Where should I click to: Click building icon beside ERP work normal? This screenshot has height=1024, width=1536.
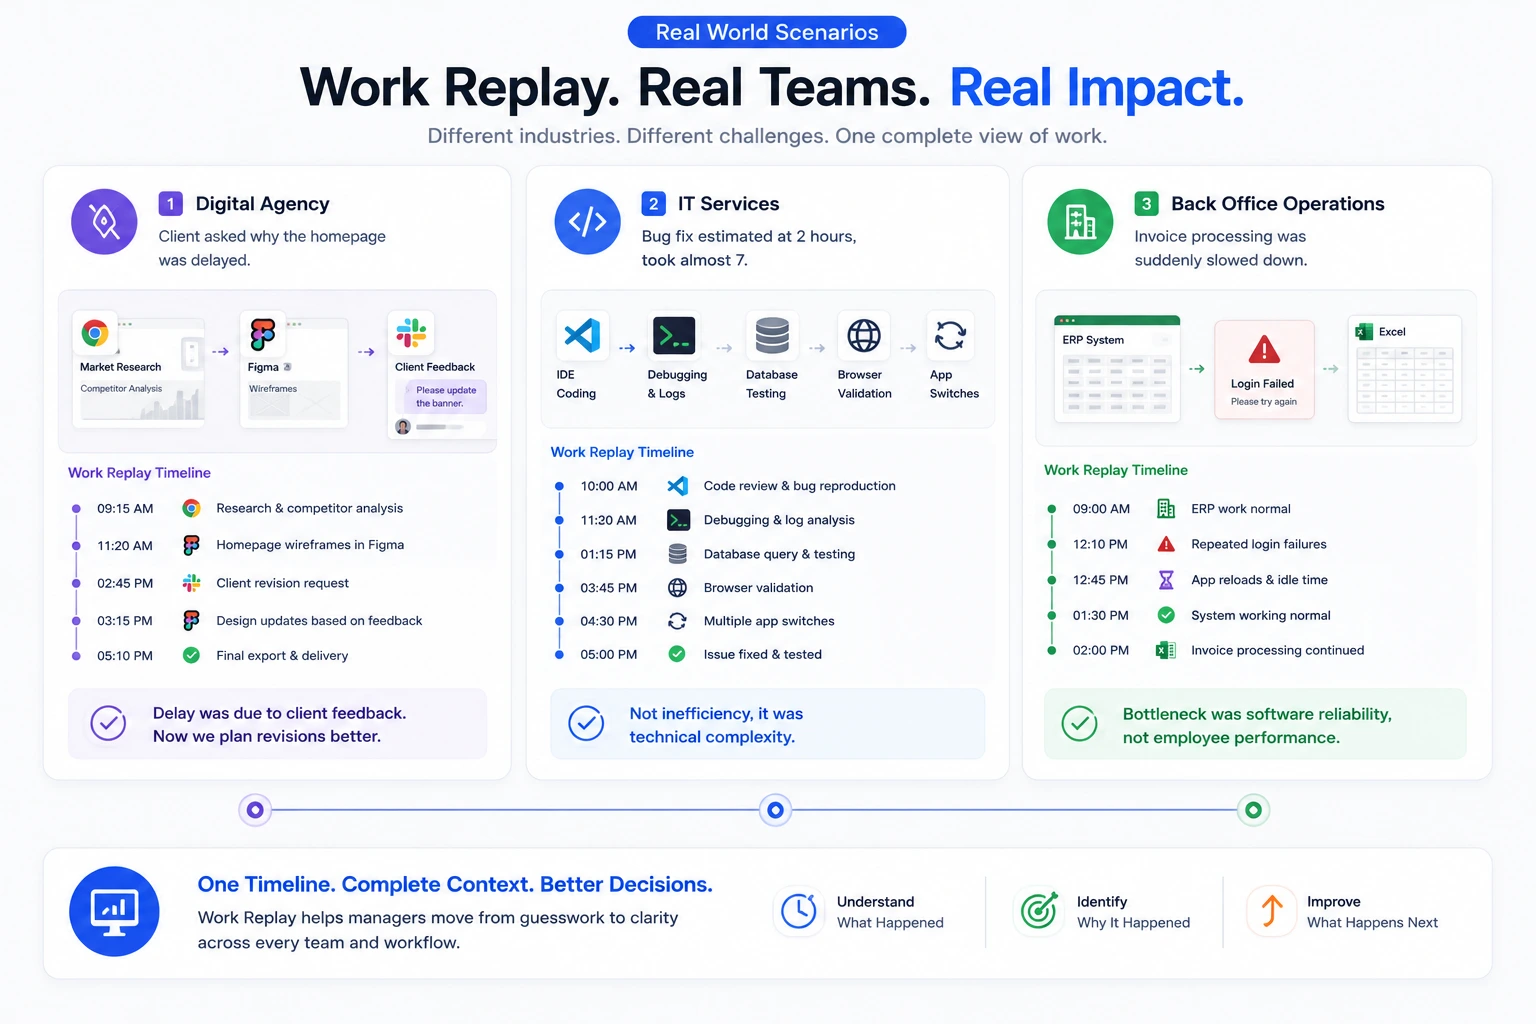pos(1166,509)
